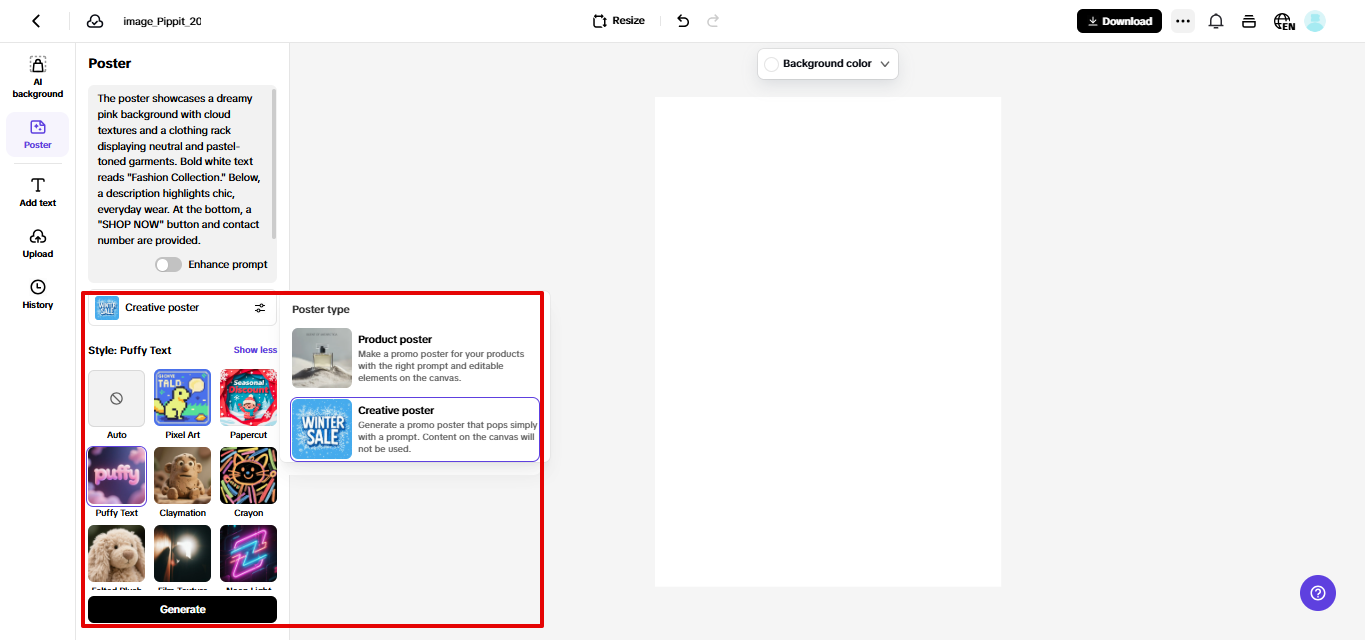Image resolution: width=1365 pixels, height=640 pixels.
Task: Choose Product poster type
Action: [x=415, y=358]
